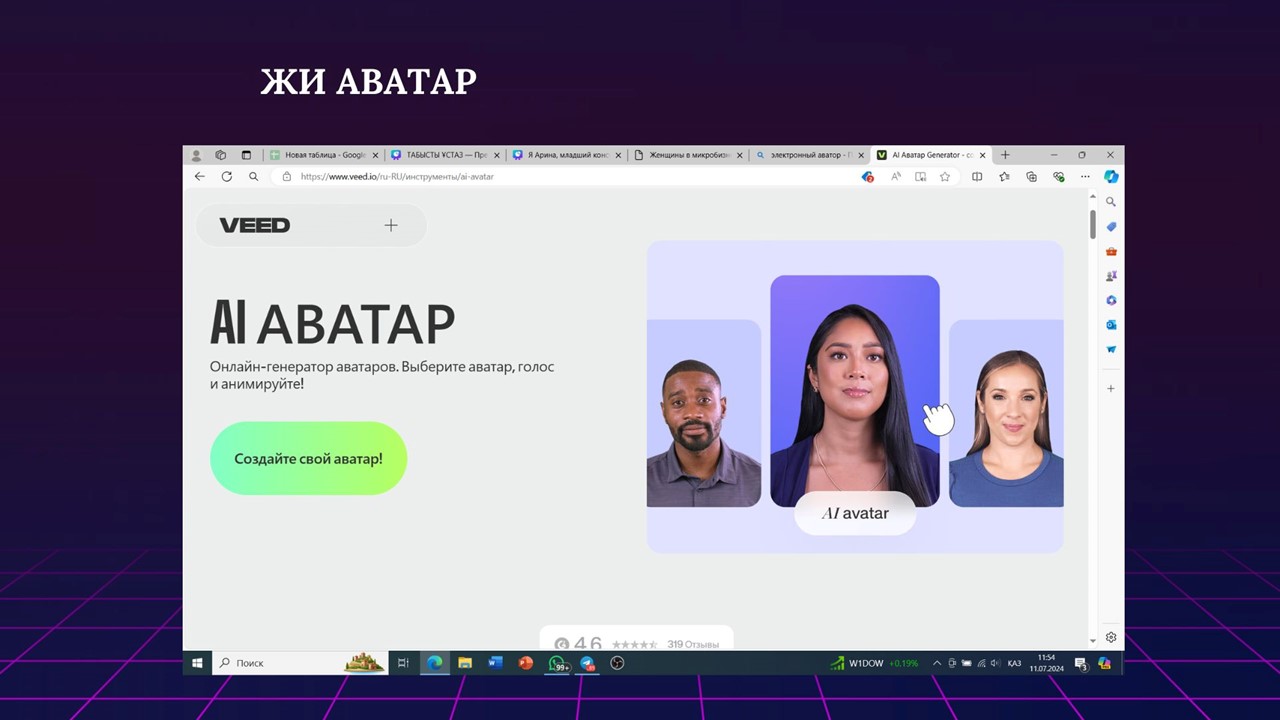The image size is (1280, 720).
Task: Open Task View on taskbar
Action: pos(403,663)
